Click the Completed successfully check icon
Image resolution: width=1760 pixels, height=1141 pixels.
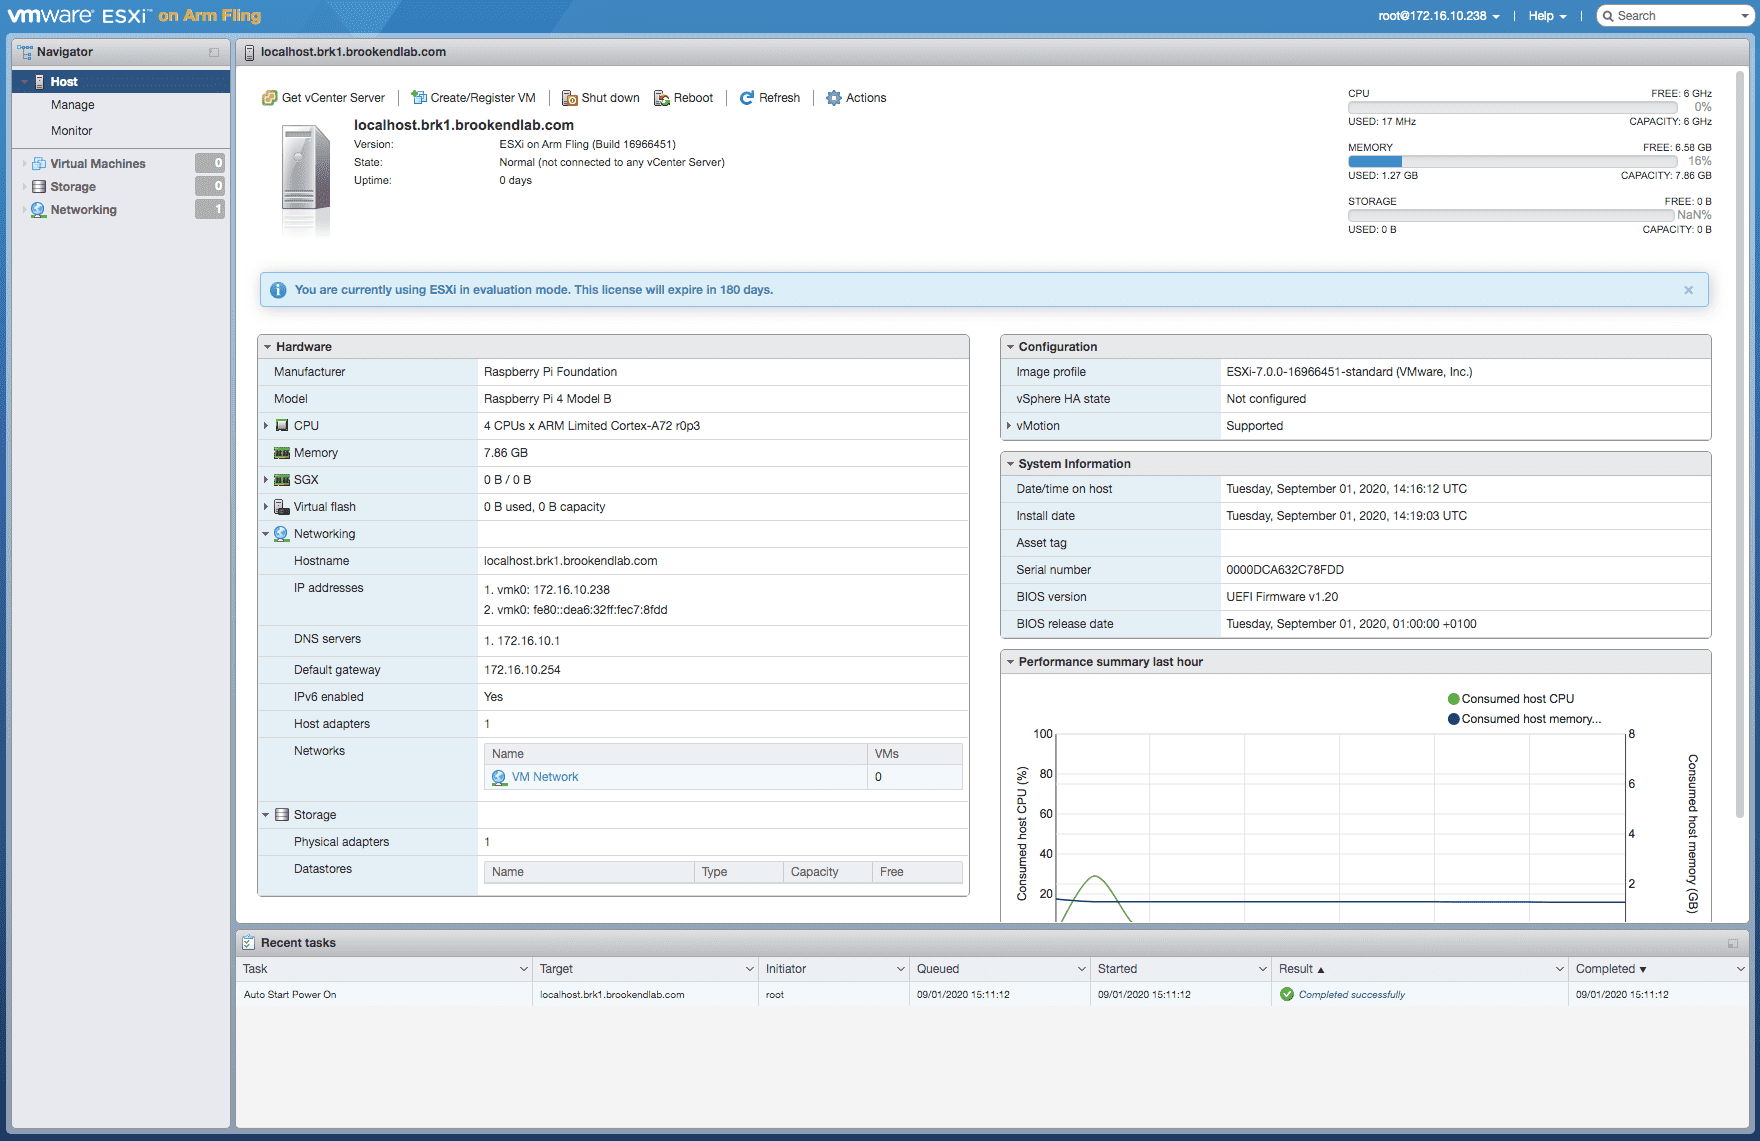tap(1287, 994)
